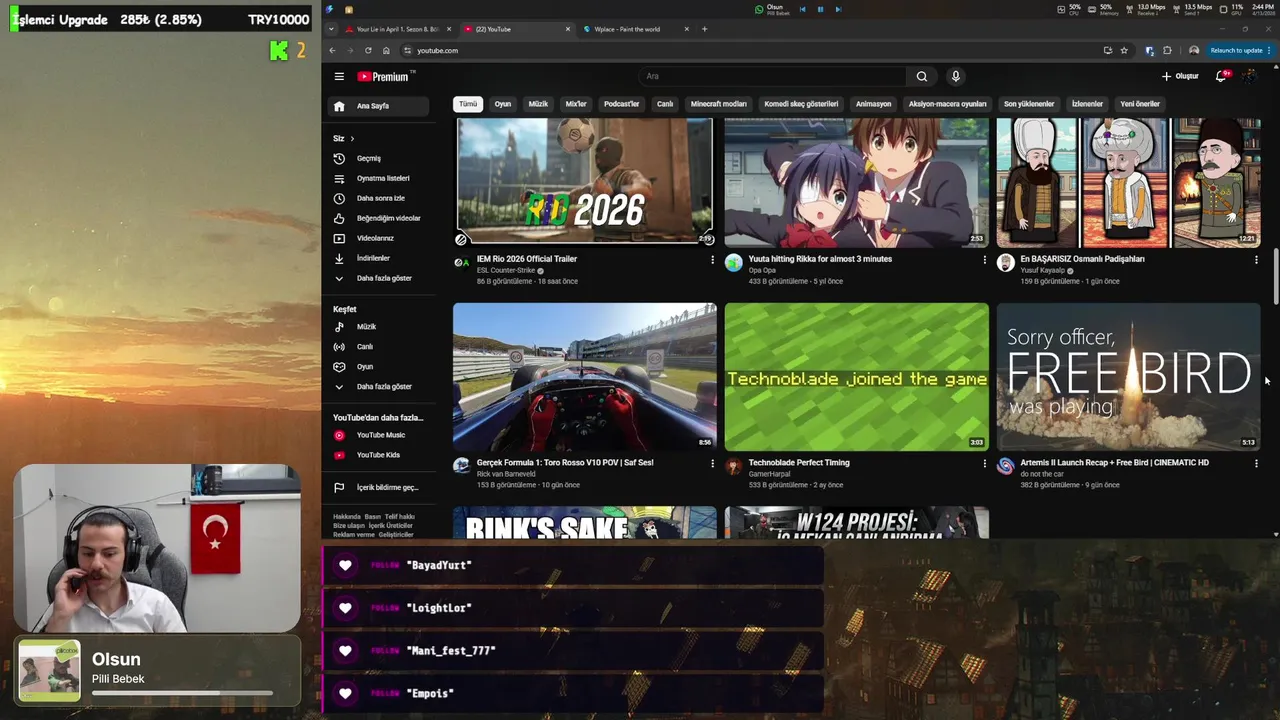Open a new browser tab

tap(704, 29)
